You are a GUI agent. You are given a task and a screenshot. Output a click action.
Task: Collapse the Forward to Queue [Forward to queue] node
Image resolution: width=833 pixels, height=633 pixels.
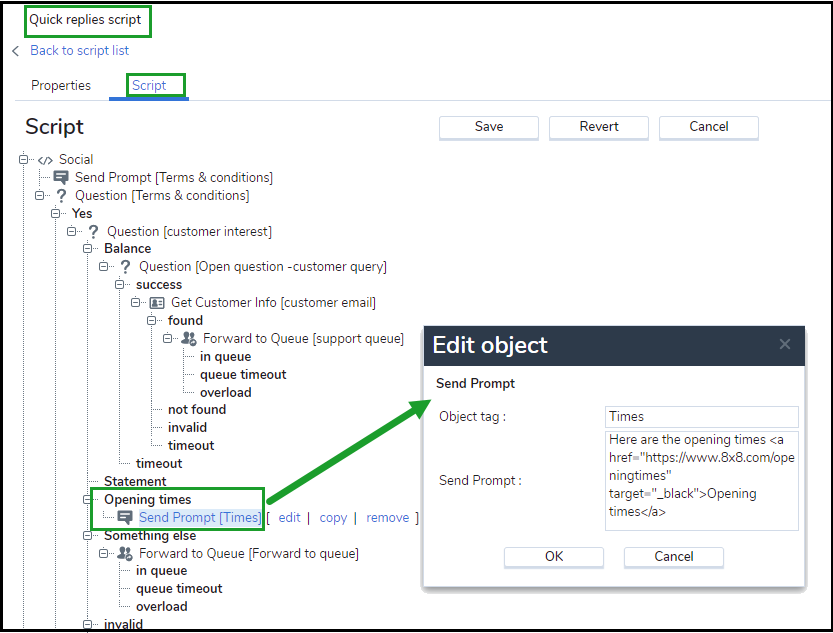point(104,553)
